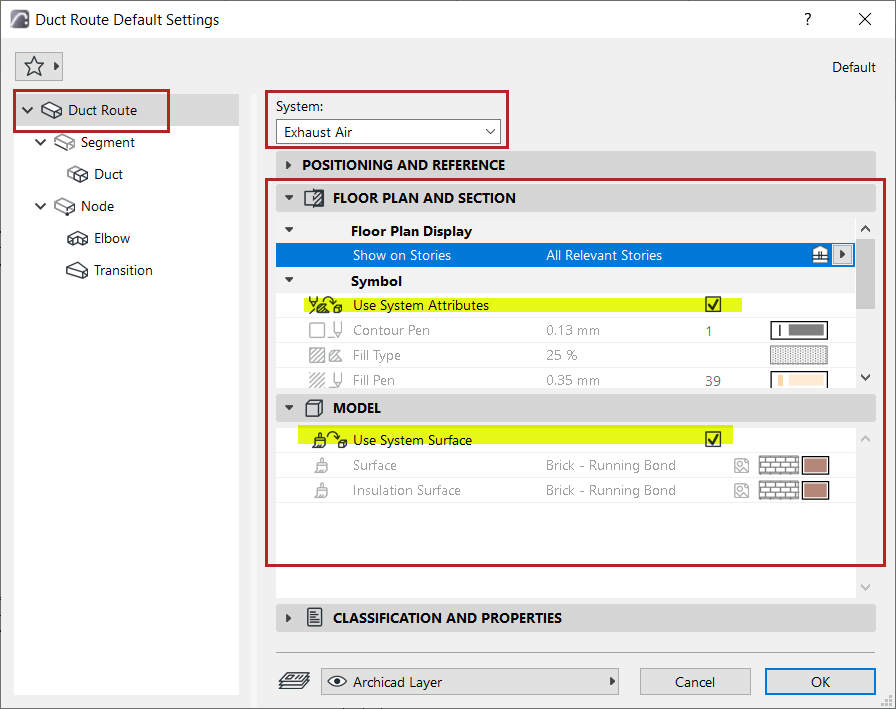Click the OK button
The image size is (896, 709).
(820, 682)
